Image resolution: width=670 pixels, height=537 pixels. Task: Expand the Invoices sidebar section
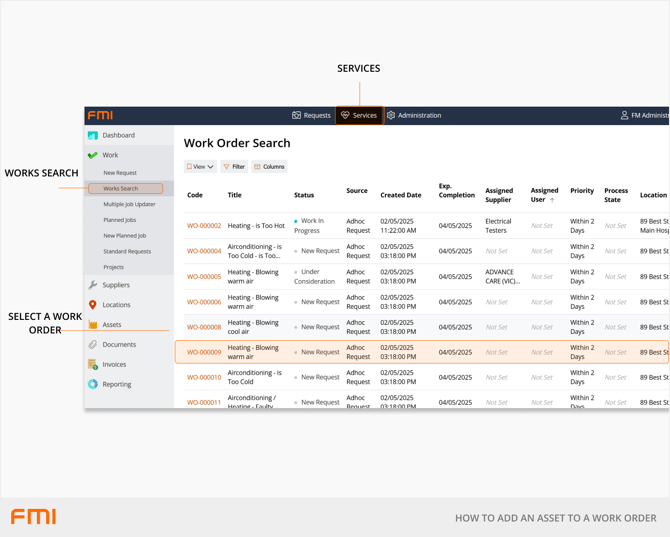pos(129,364)
